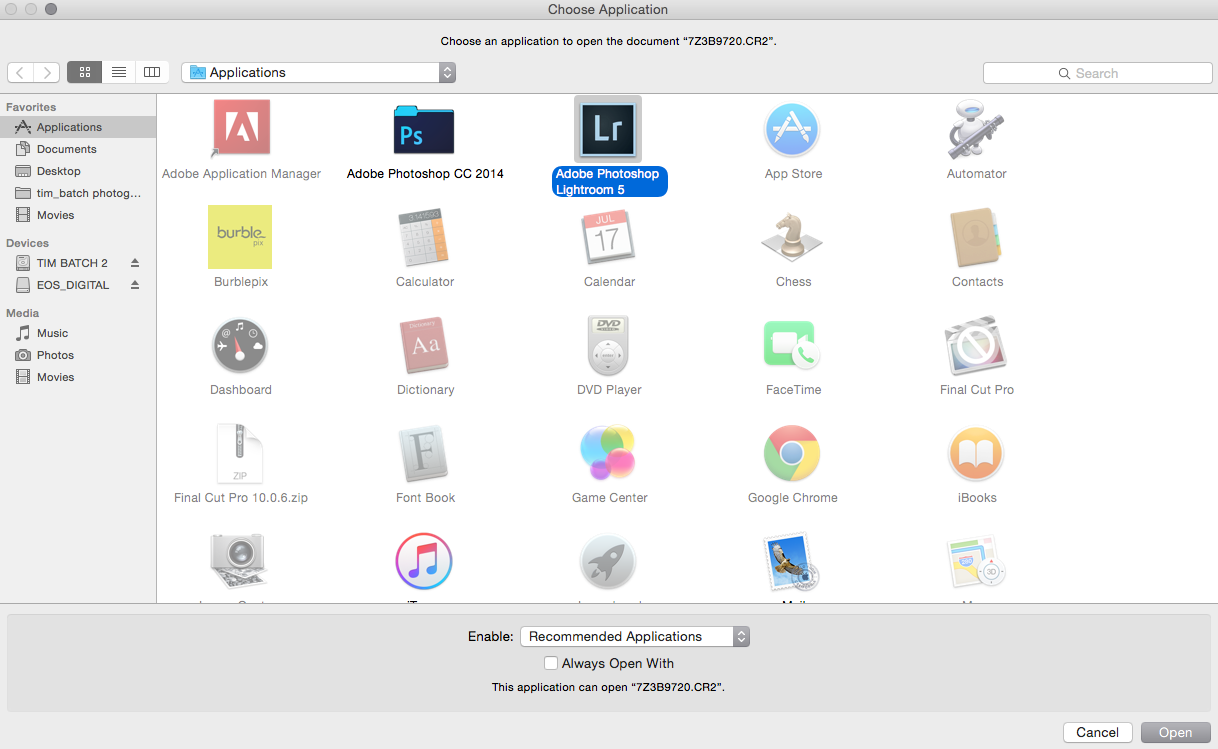Choose the Font Book application
The image size is (1218, 749).
(x=425, y=454)
